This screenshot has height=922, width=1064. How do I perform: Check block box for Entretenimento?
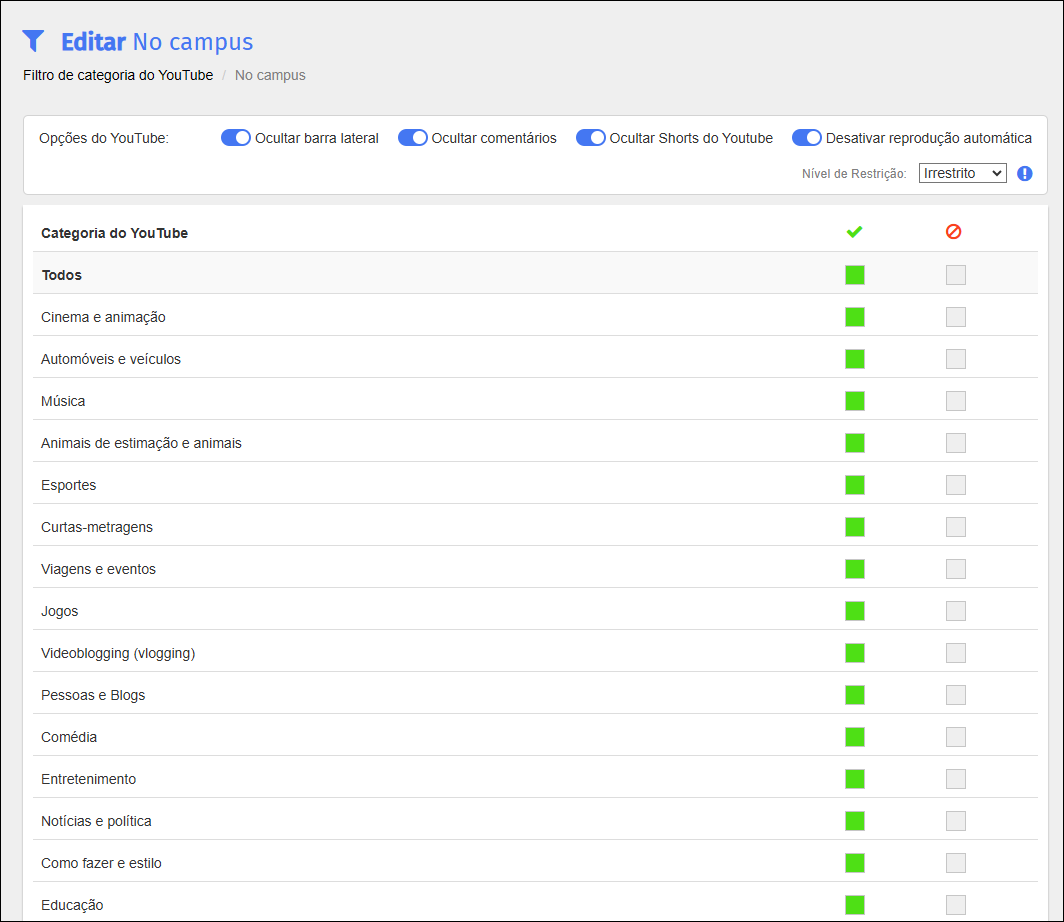click(955, 780)
